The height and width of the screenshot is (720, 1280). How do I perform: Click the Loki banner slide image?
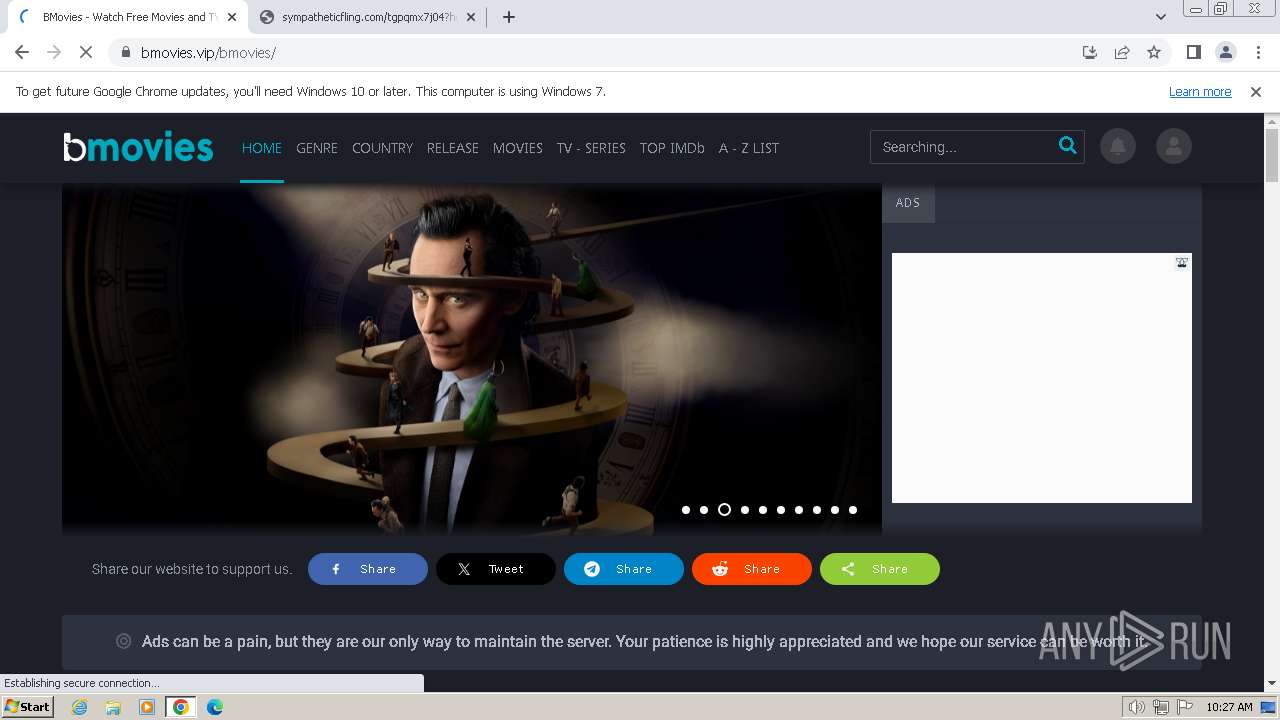[472, 358]
